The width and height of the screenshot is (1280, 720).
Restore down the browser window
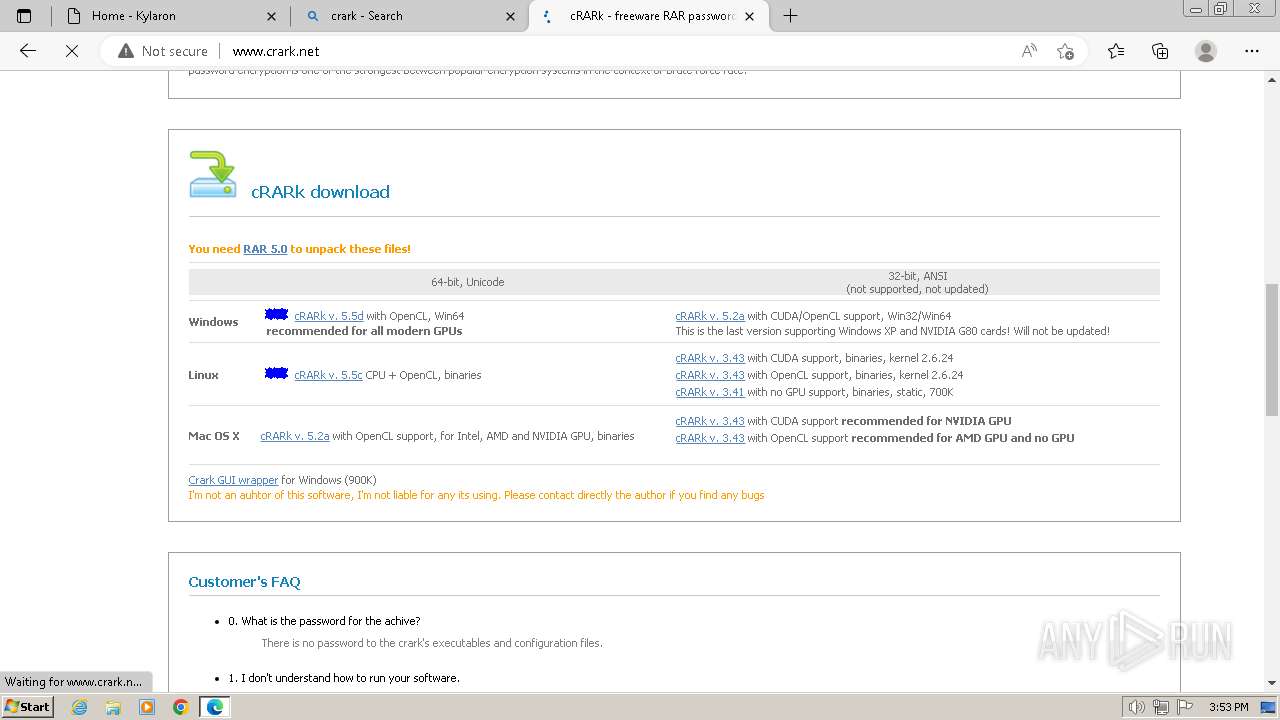coord(1220,9)
